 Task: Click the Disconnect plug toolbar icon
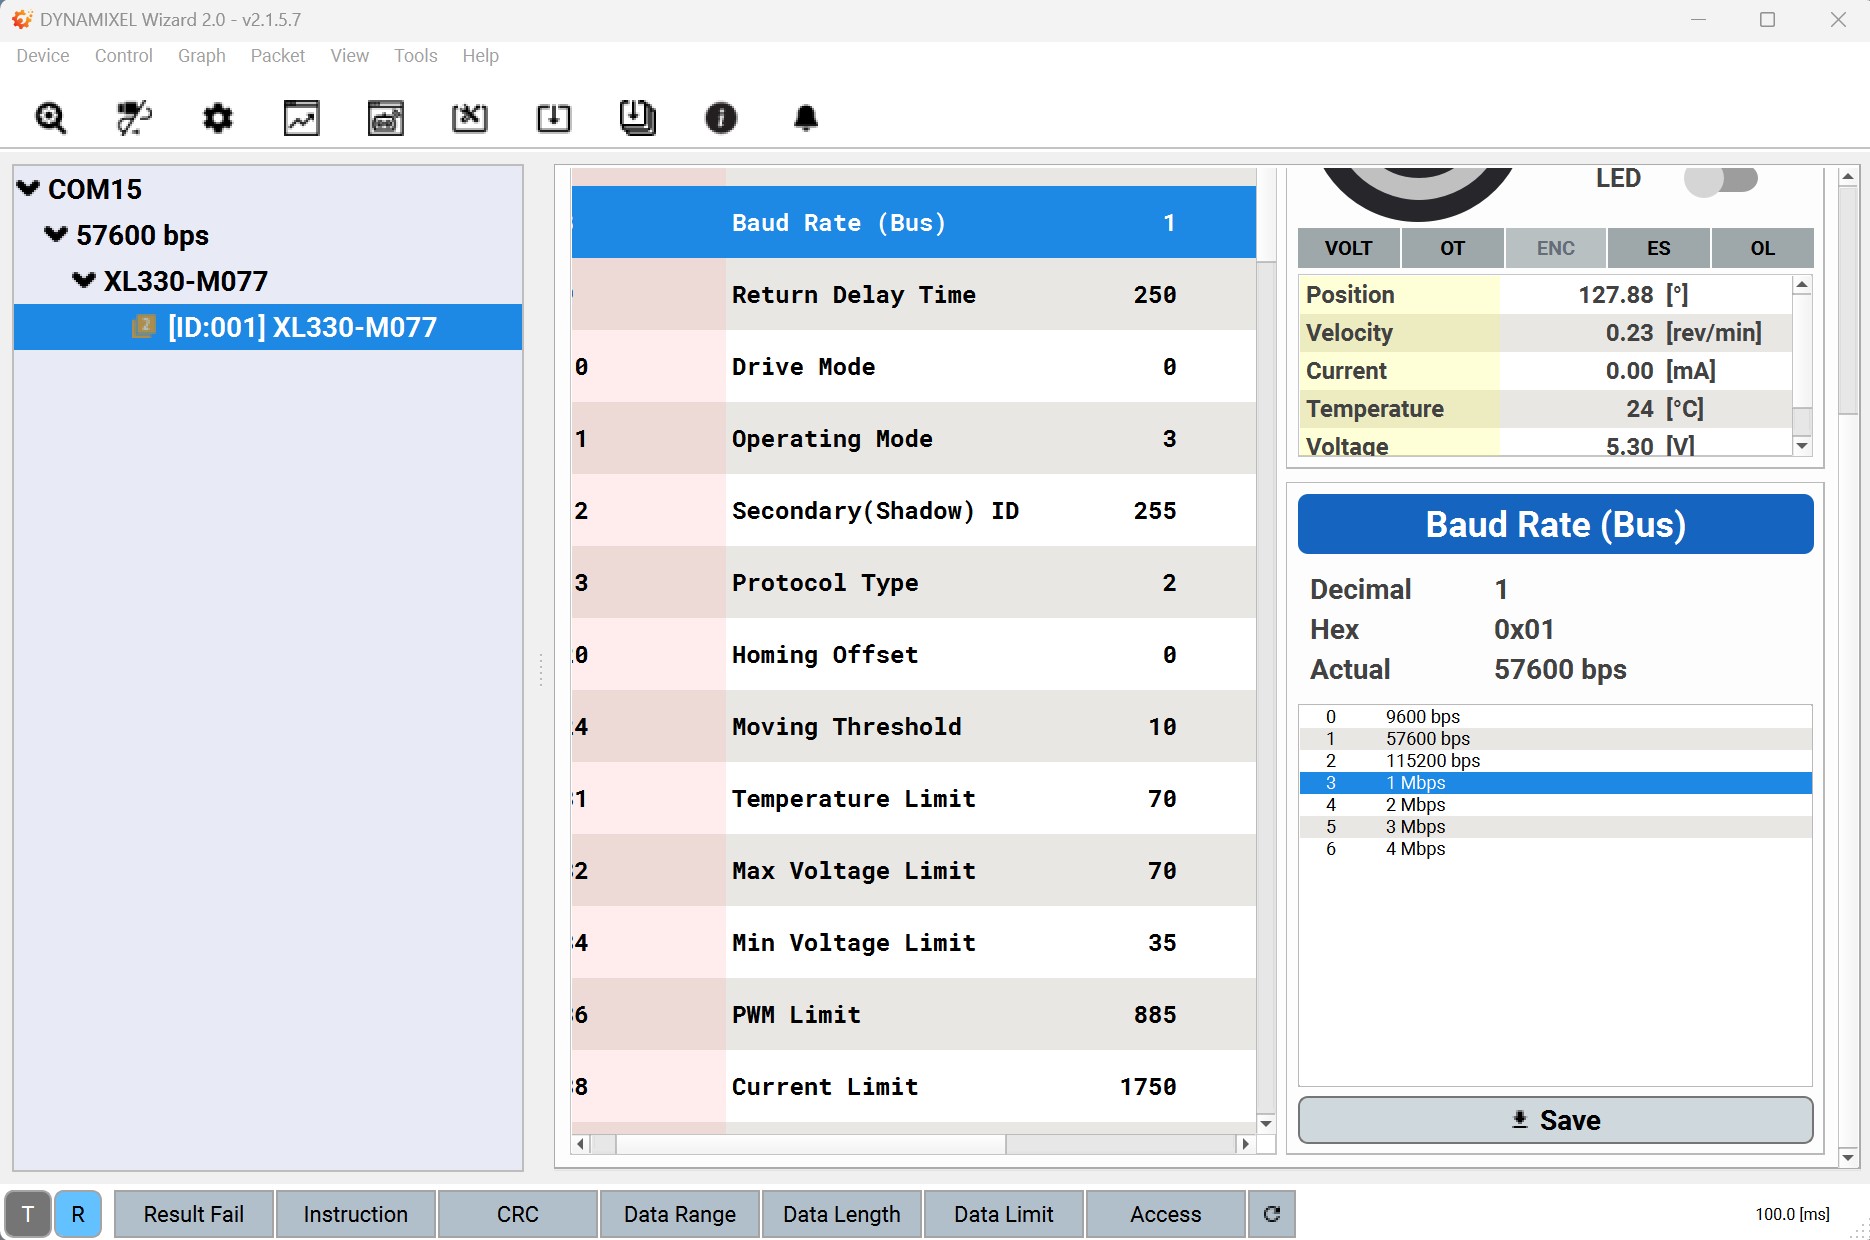134,118
